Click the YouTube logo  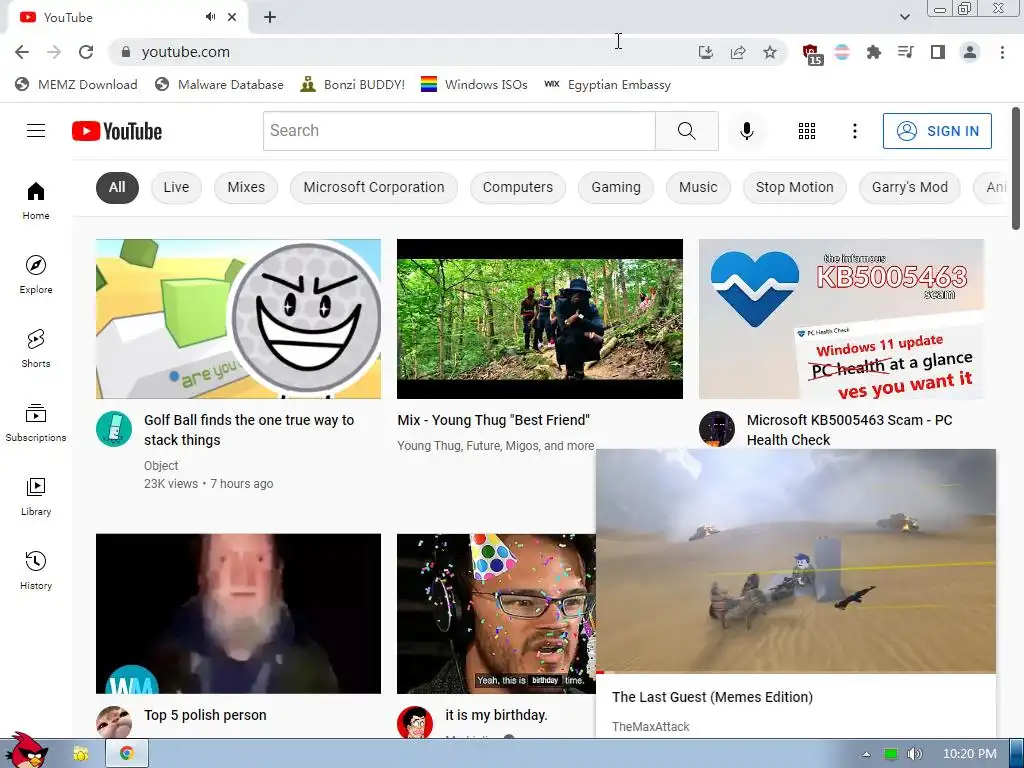[x=117, y=131]
